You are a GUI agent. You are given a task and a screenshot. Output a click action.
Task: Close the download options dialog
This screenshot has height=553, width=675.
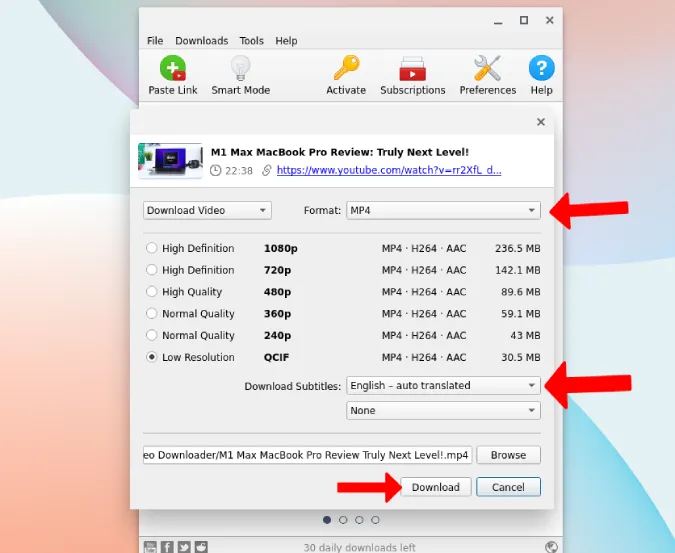click(x=541, y=122)
